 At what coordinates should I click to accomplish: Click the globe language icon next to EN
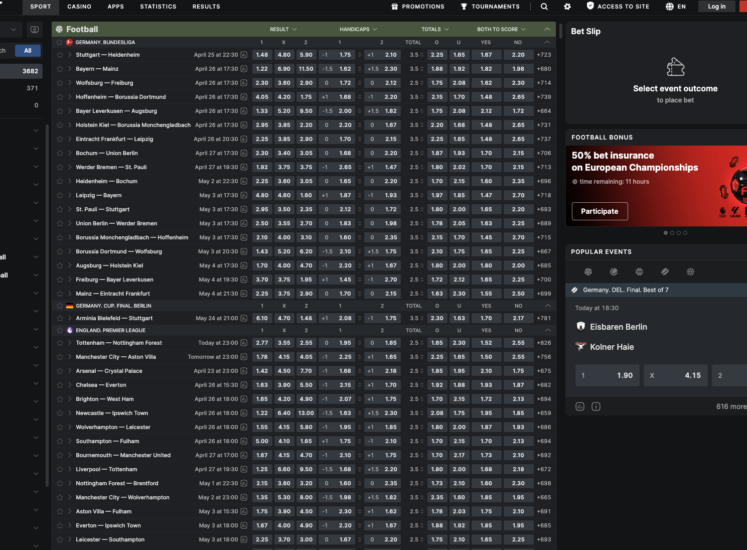pos(667,6)
